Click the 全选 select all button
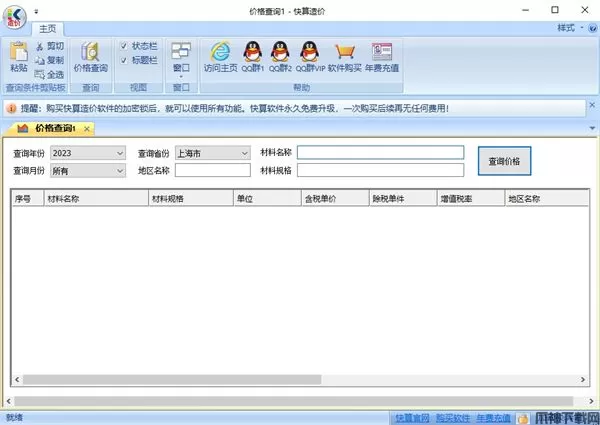600x425 pixels. click(x=50, y=75)
